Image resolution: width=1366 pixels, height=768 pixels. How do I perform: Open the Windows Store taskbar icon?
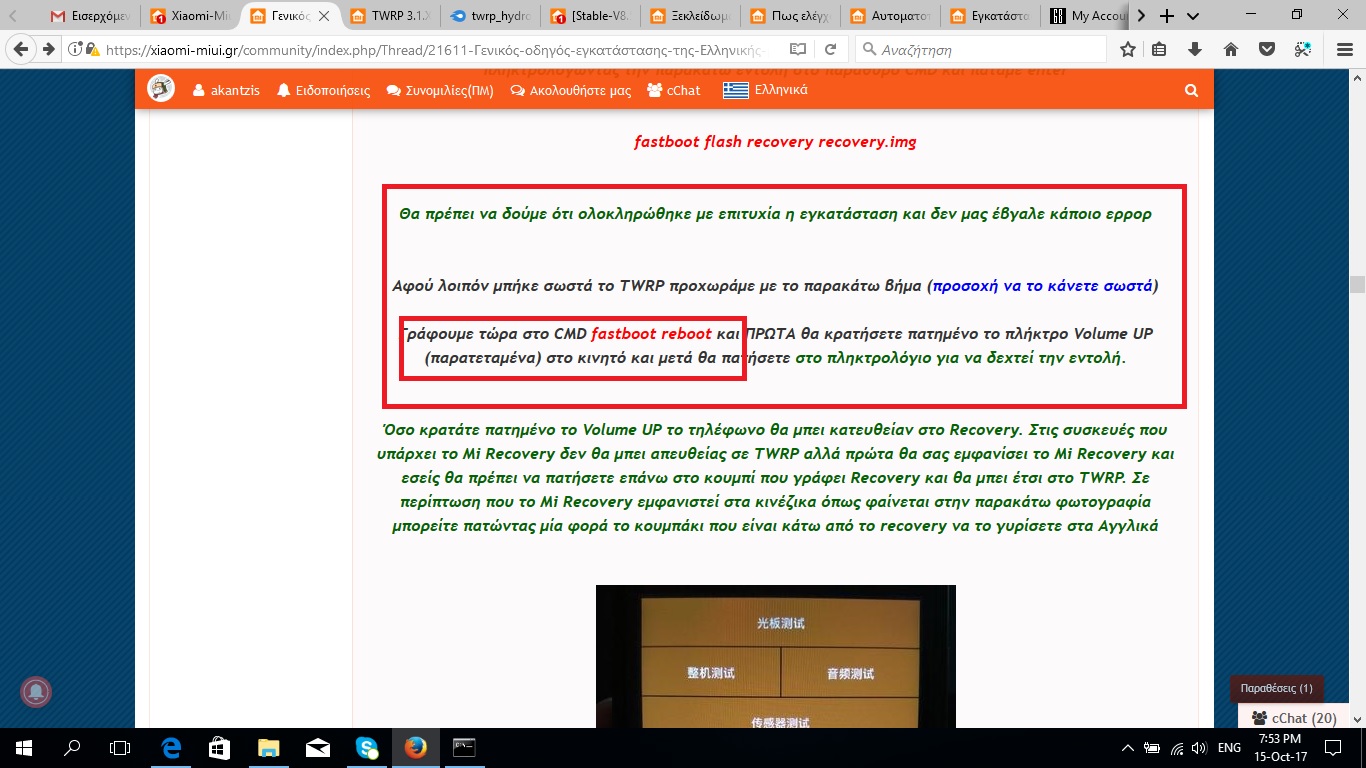[220, 748]
